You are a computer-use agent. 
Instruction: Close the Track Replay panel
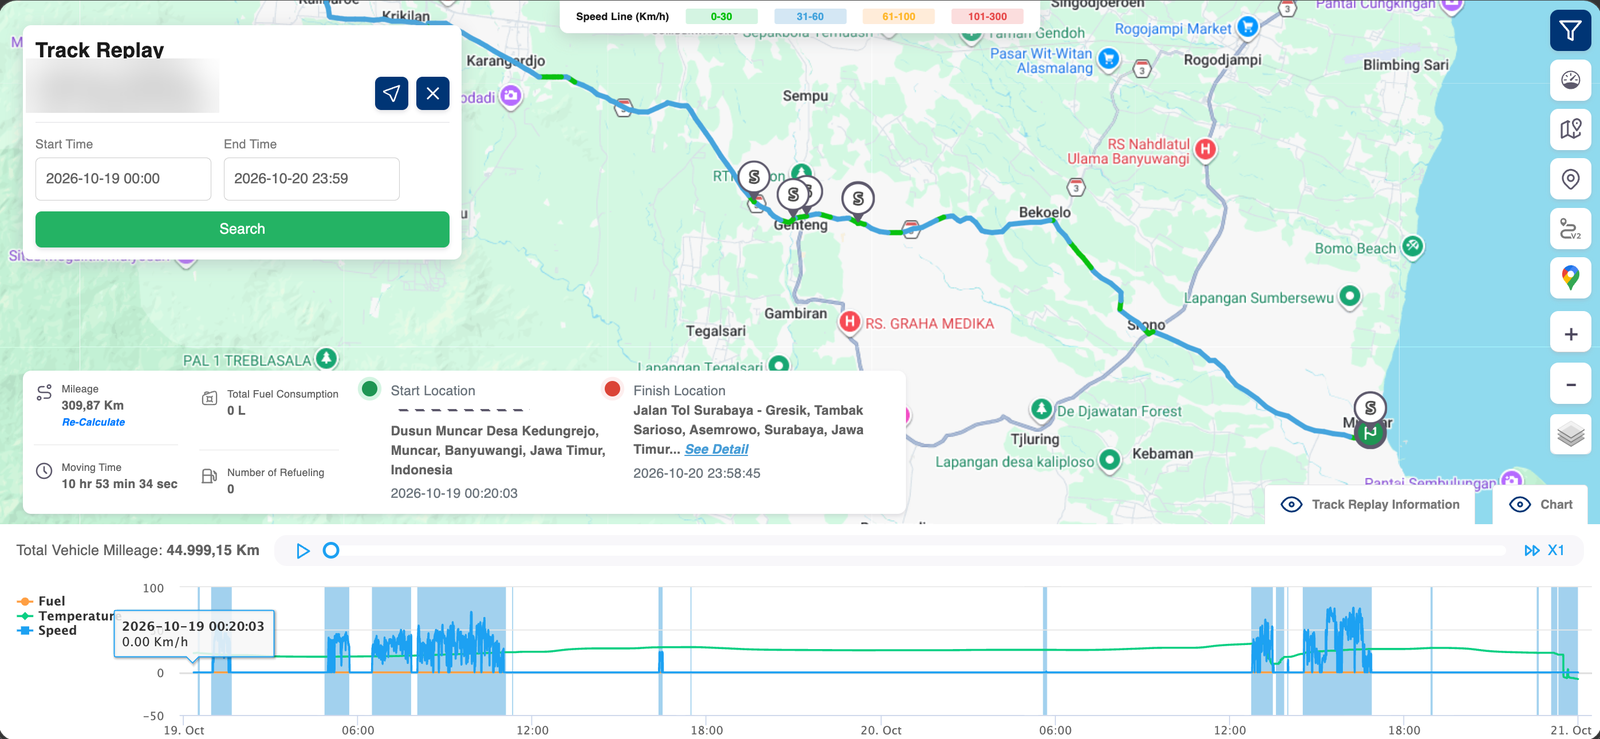pos(432,93)
